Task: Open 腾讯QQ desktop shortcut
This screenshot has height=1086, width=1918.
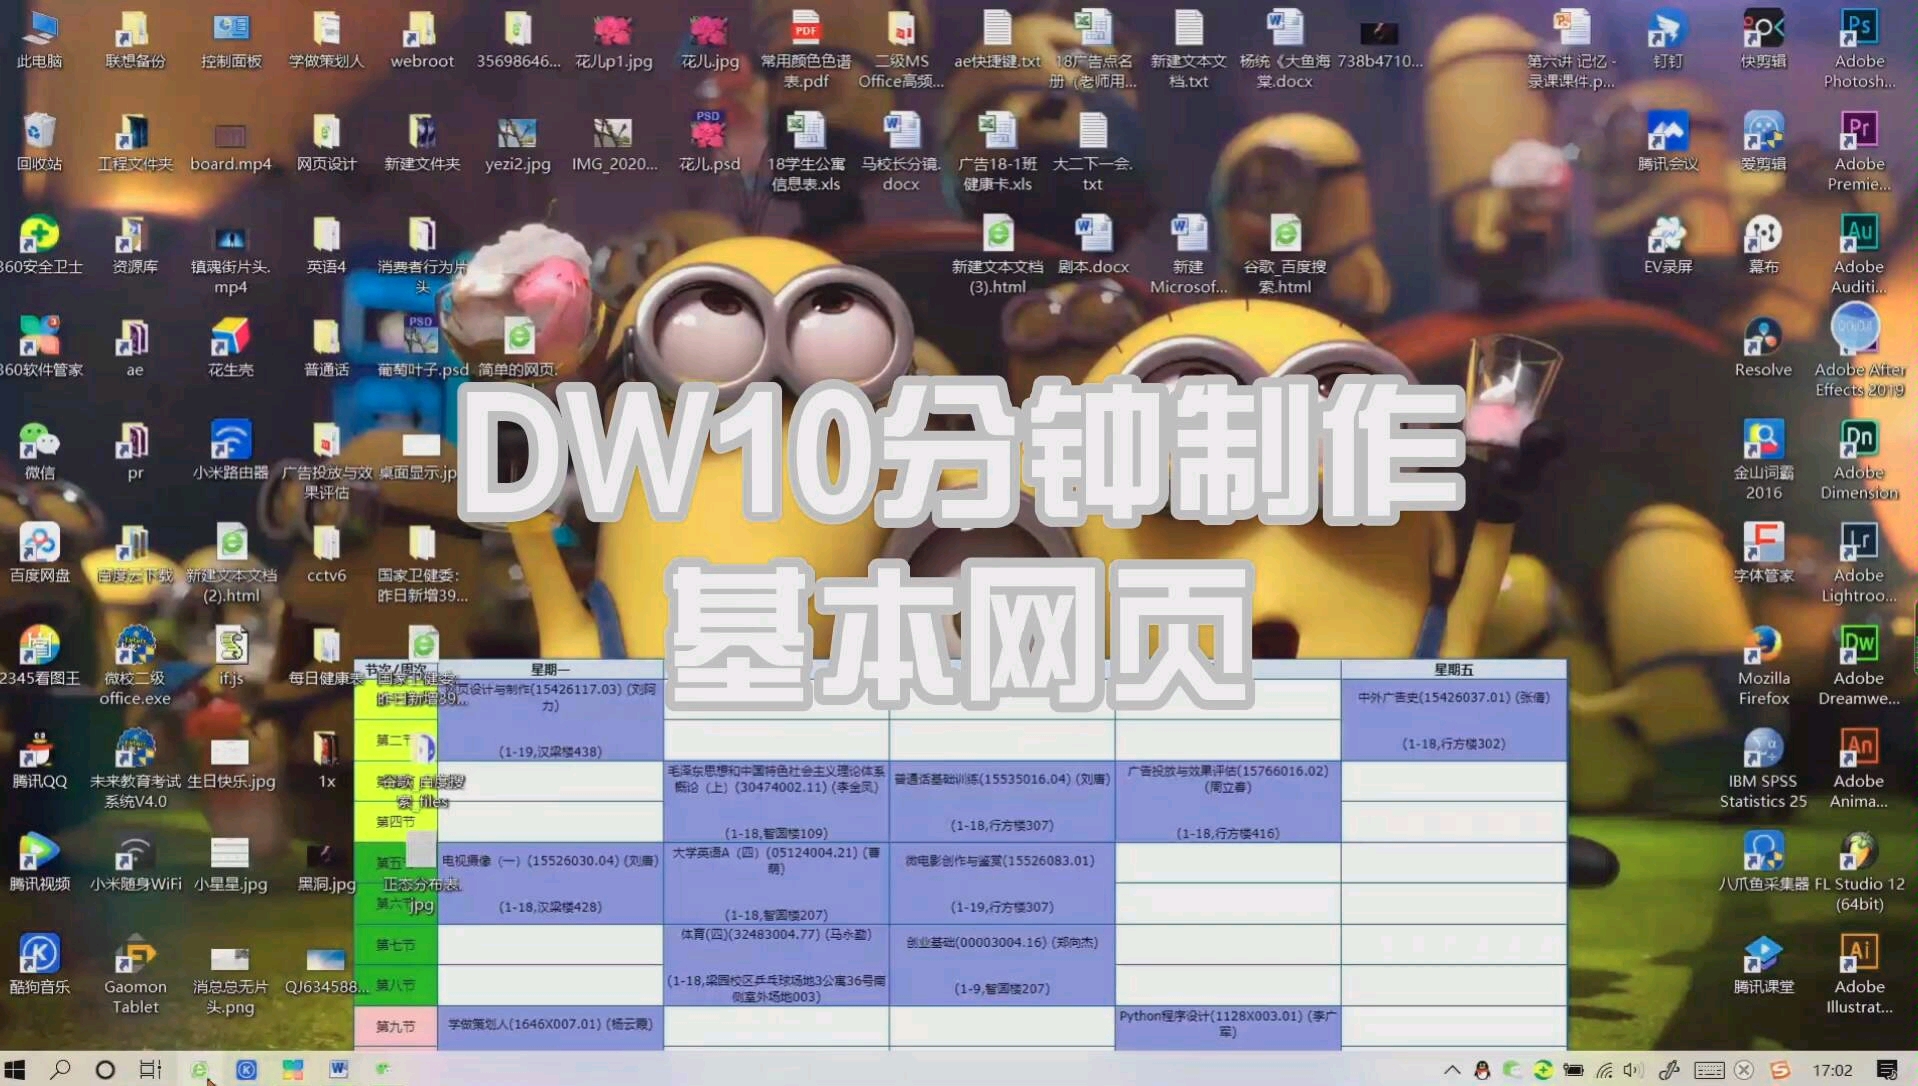Action: [x=40, y=760]
